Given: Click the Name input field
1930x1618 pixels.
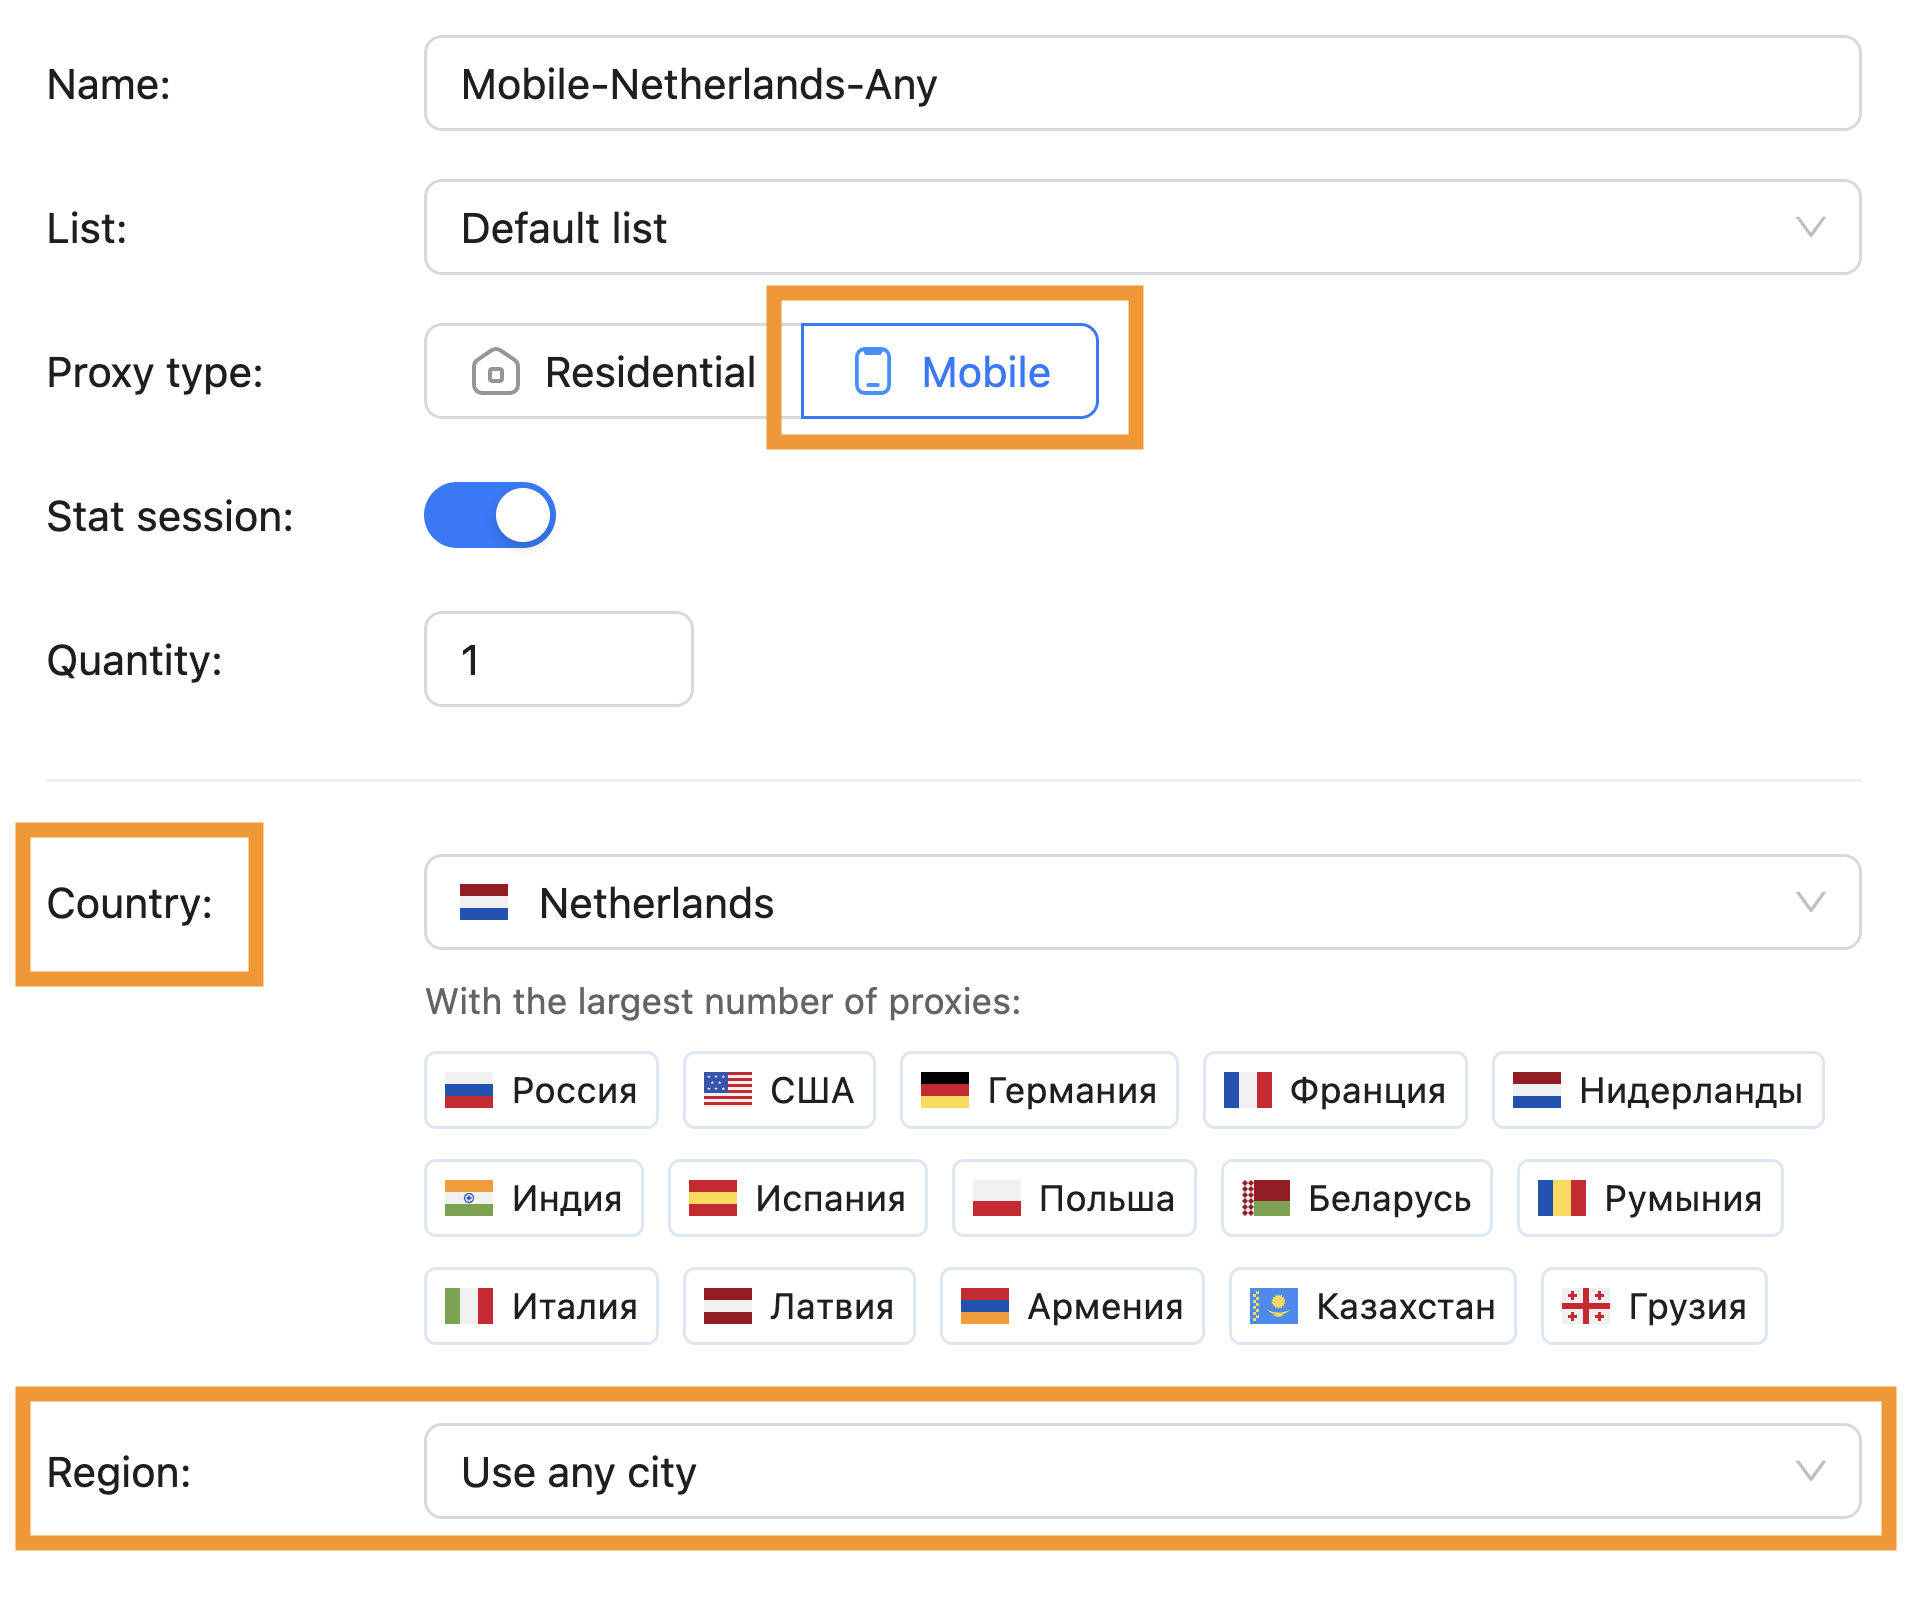Looking at the screenshot, I should [1142, 84].
